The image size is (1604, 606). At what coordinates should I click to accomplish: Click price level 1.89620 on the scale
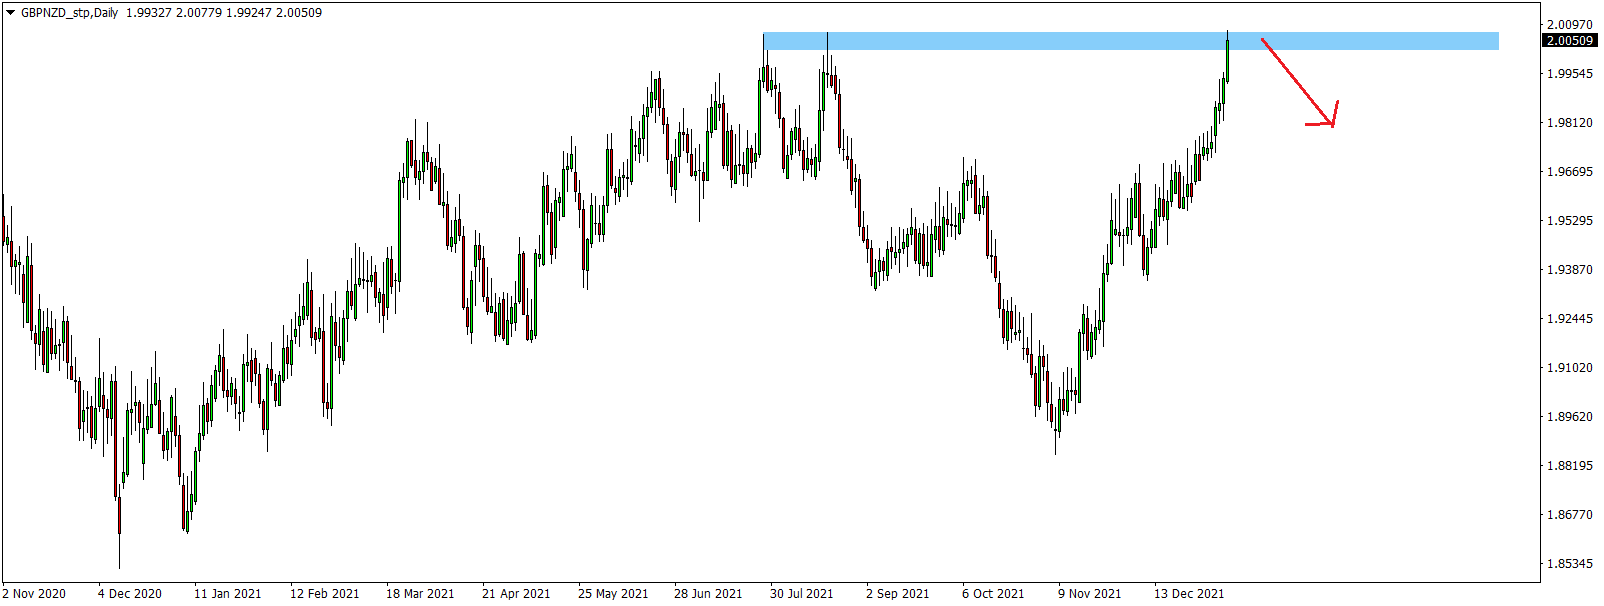pyautogui.click(x=1569, y=416)
